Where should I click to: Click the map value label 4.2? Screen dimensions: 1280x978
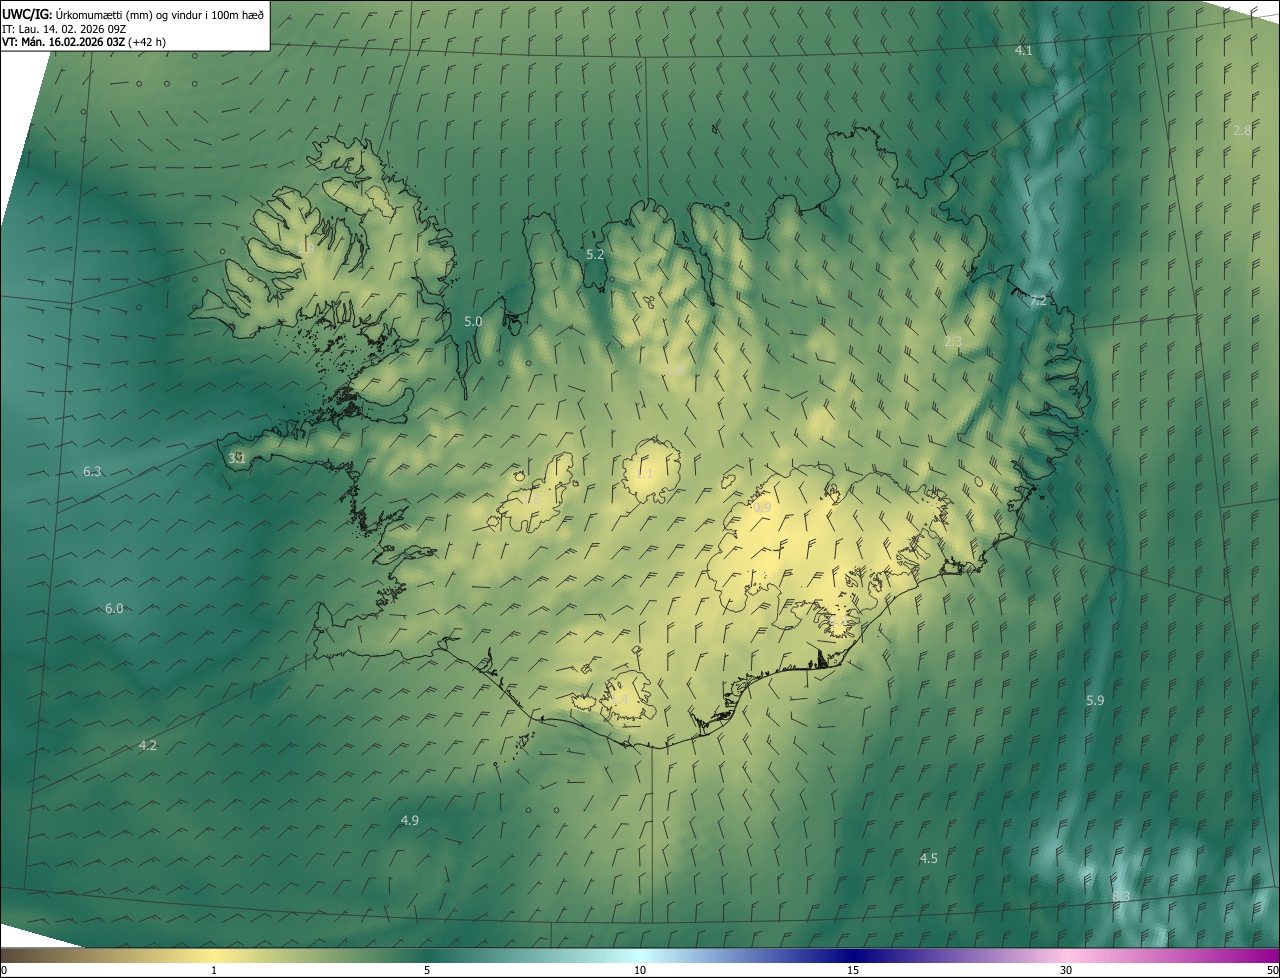(x=148, y=746)
